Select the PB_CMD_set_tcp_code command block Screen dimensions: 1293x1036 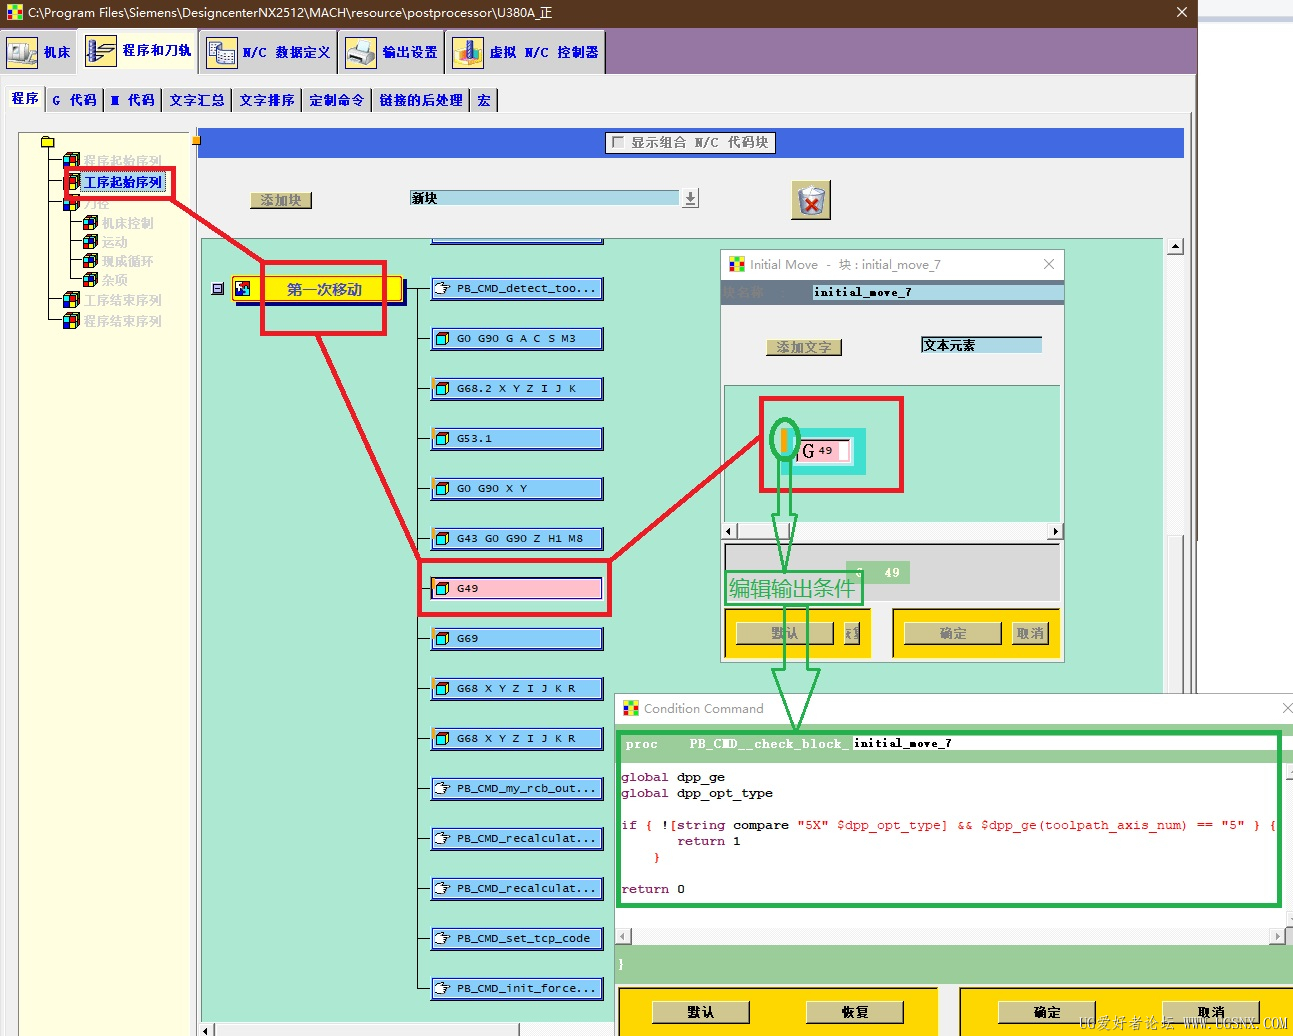[517, 938]
